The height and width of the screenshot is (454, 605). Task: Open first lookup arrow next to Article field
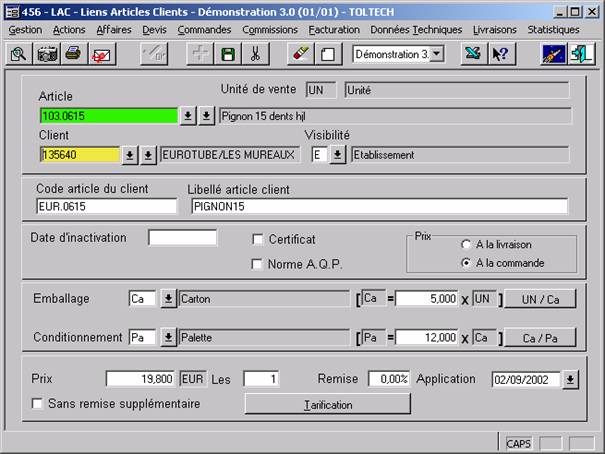pos(188,116)
